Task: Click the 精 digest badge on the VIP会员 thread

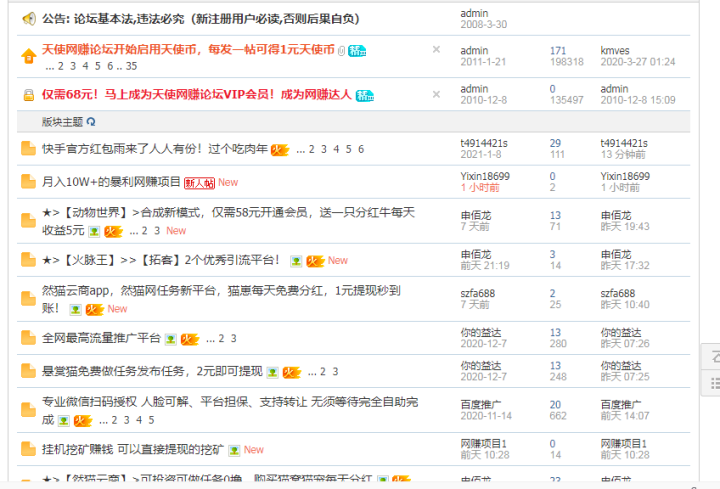Action: (x=365, y=96)
